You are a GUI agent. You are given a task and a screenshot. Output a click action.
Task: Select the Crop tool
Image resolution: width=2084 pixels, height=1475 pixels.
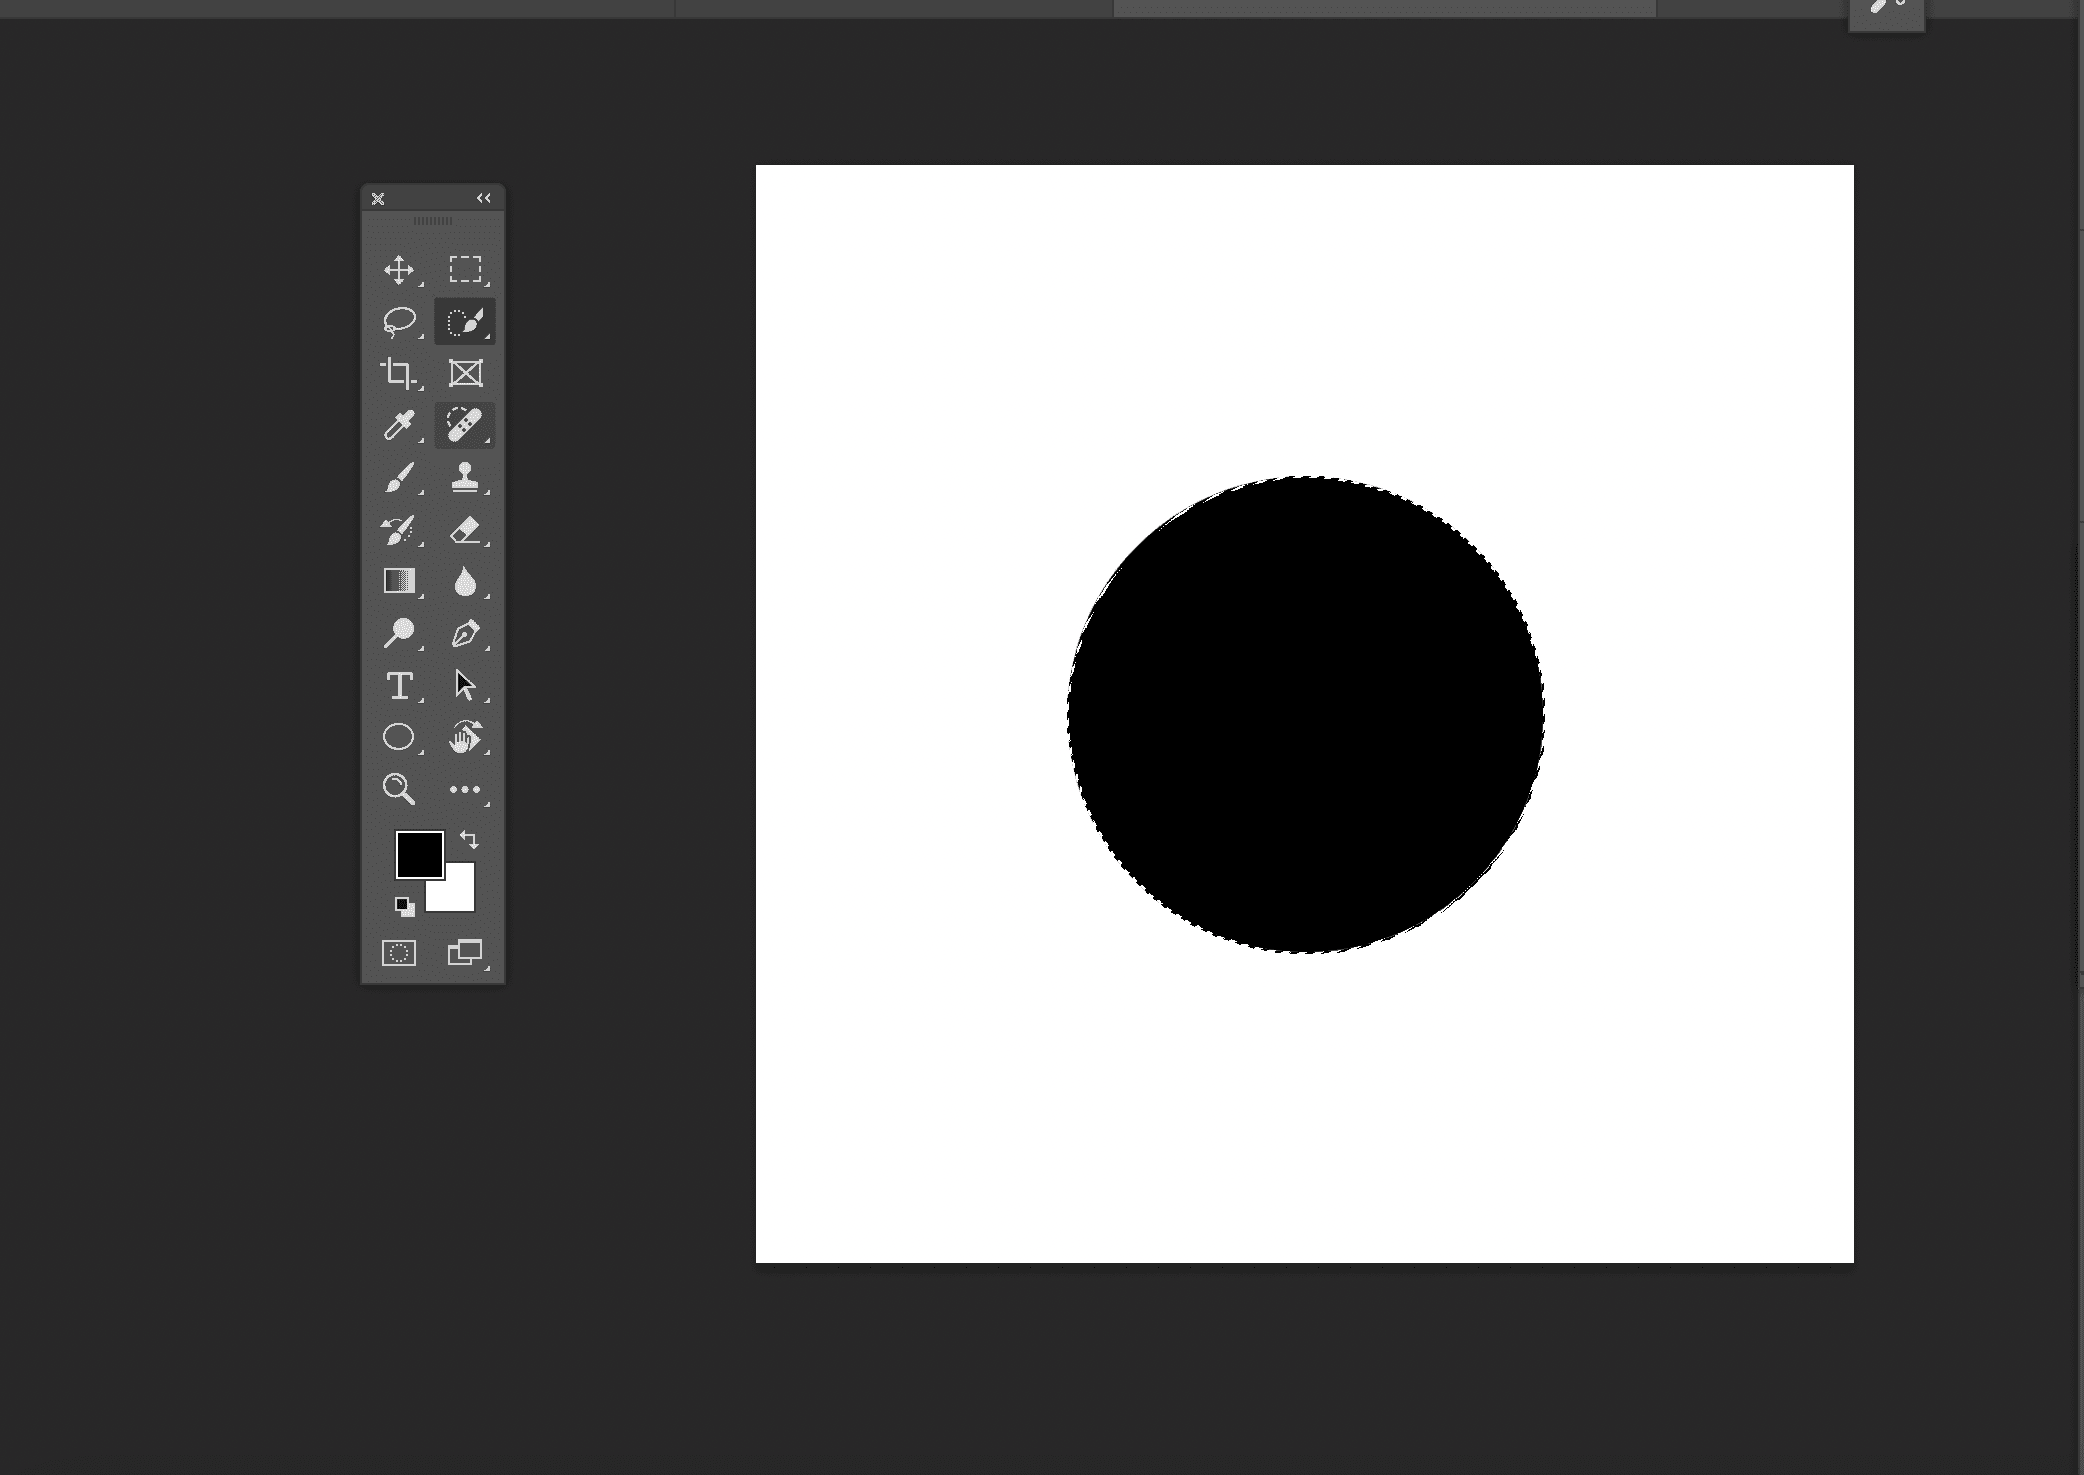coord(399,373)
